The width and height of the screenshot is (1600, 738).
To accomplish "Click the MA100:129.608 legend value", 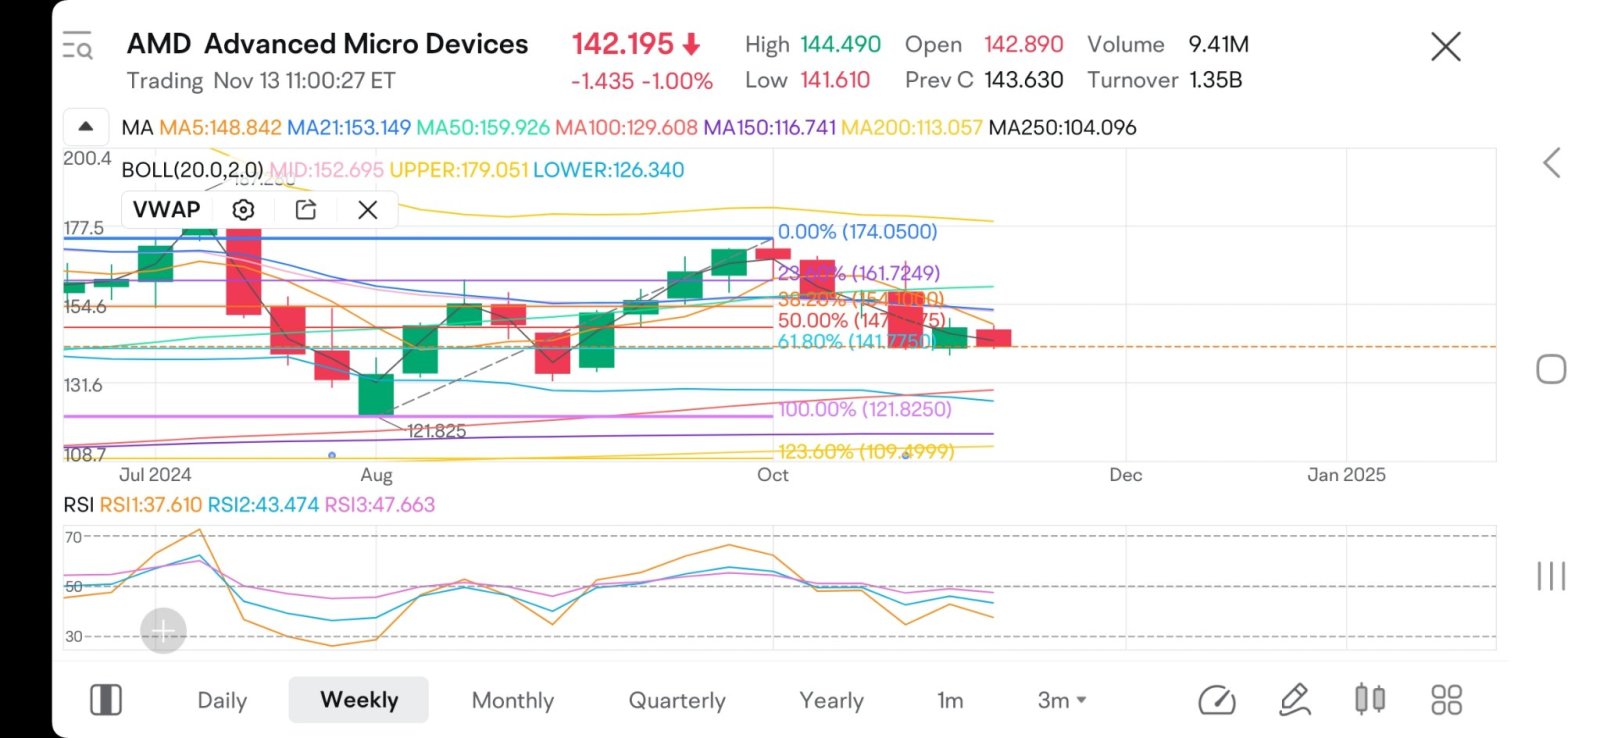I will [626, 128].
